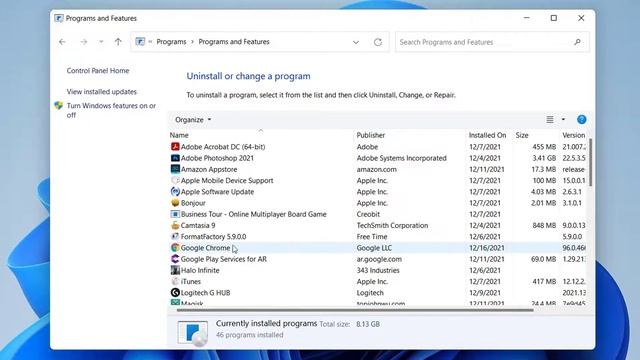Click the Creobit publisher cell

(x=368, y=214)
